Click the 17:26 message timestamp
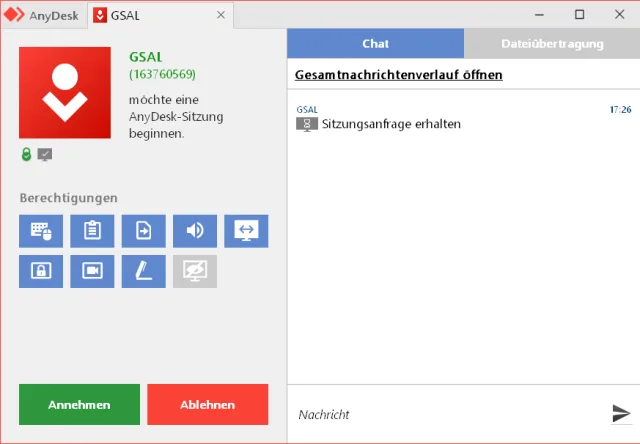Image resolution: width=640 pixels, height=444 pixels. (620, 109)
